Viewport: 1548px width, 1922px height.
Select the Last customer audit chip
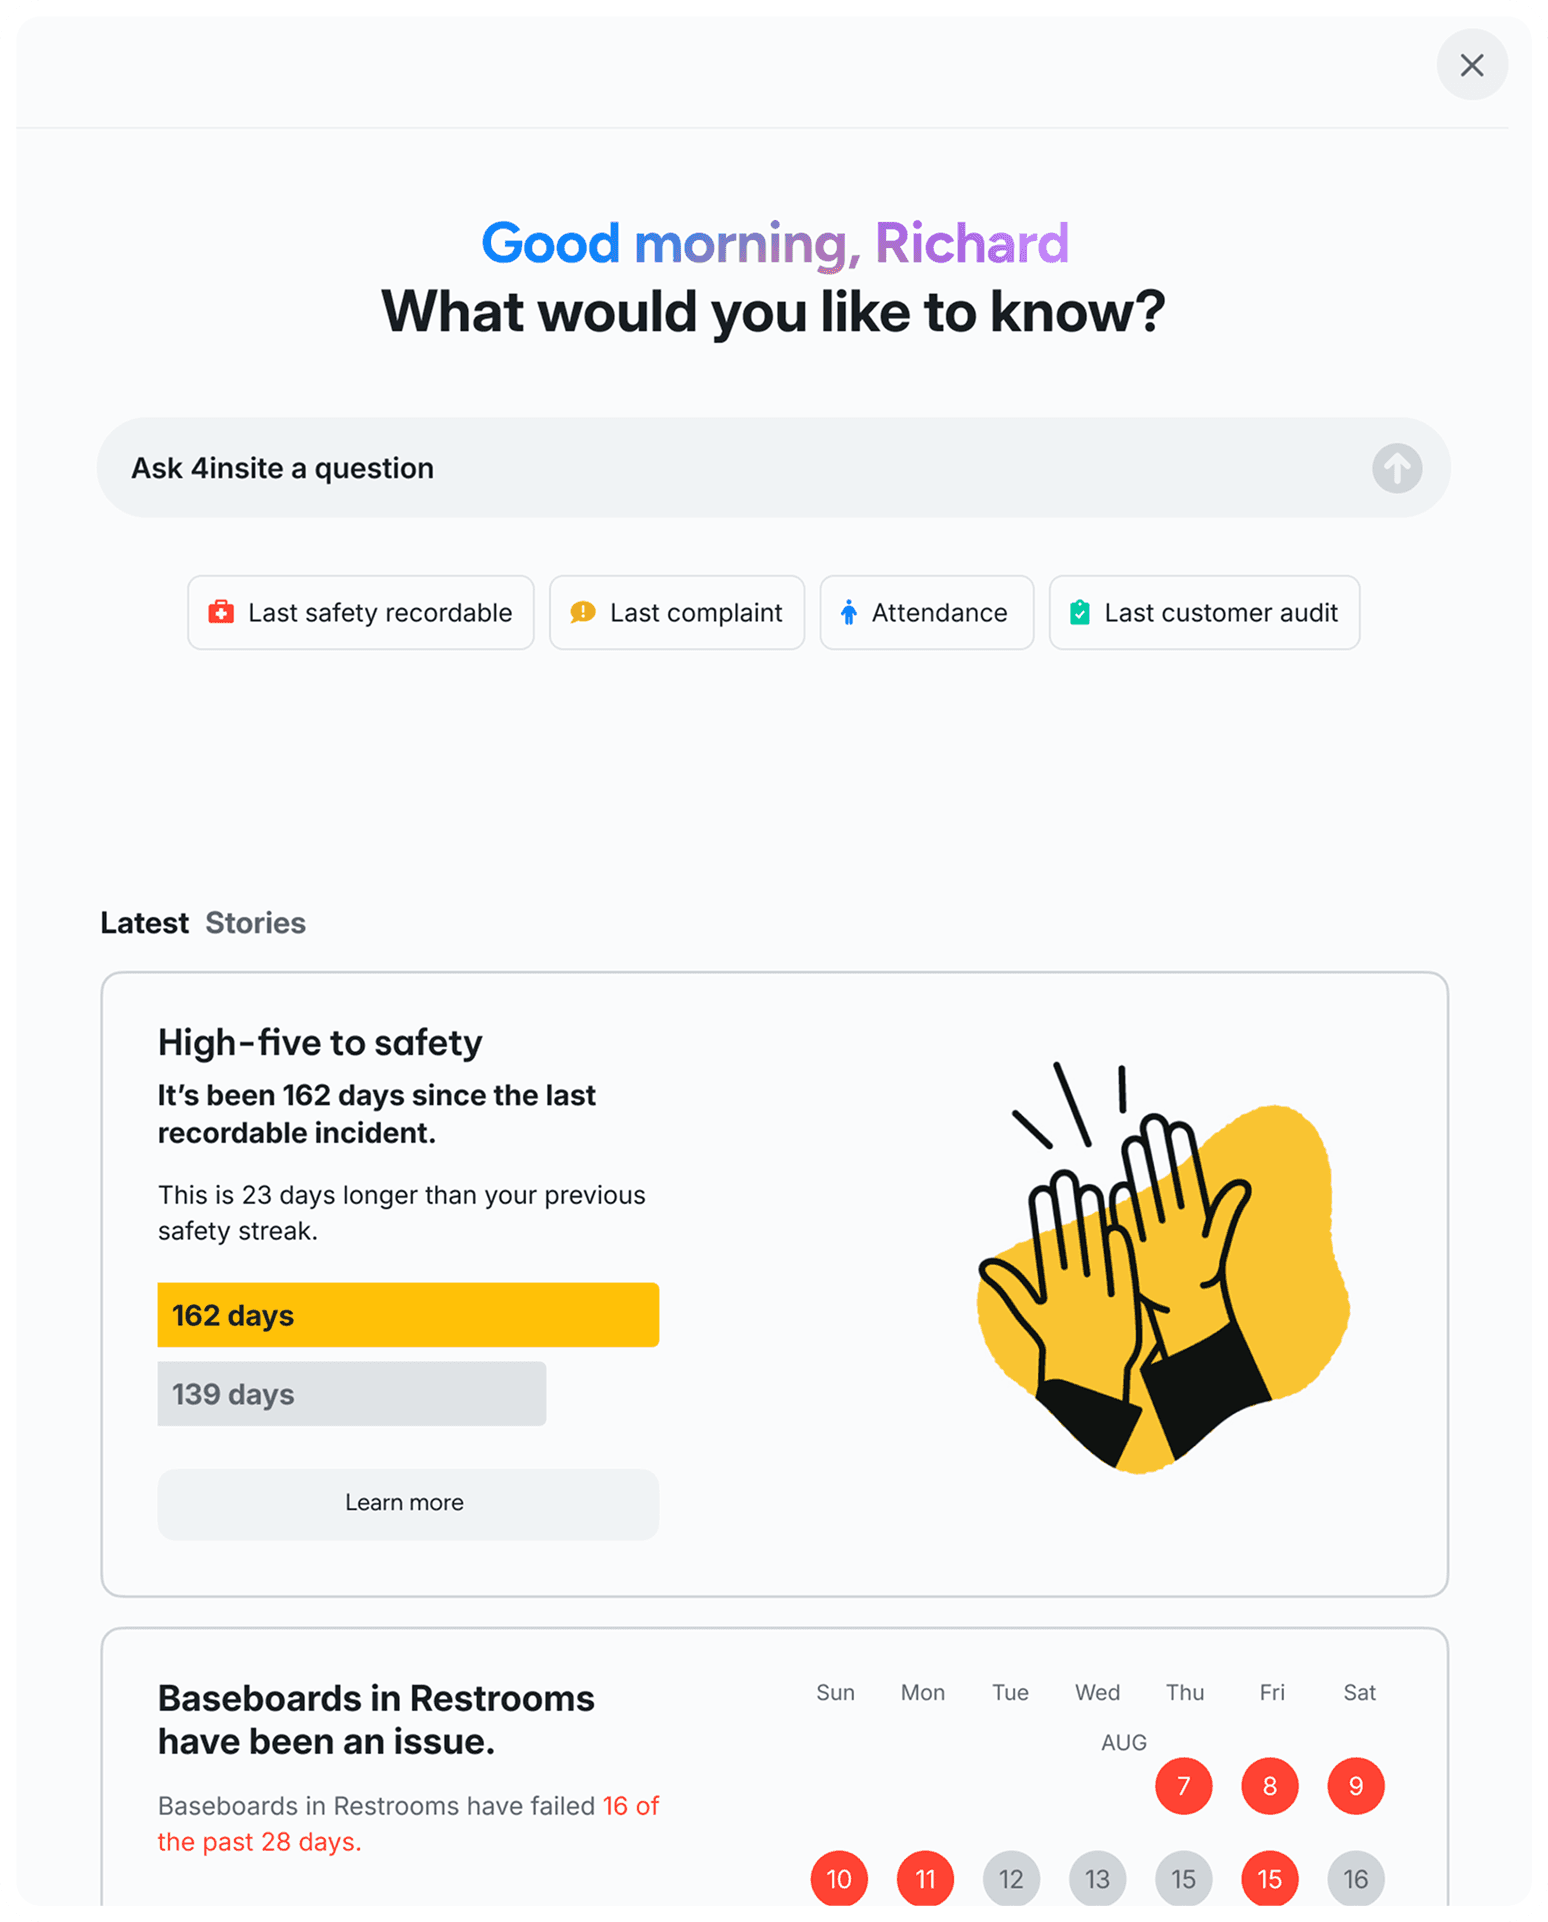(x=1204, y=612)
